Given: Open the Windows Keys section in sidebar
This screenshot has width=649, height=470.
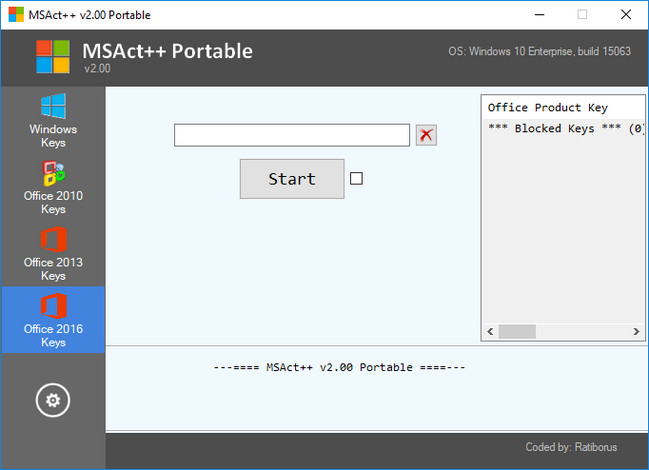Looking at the screenshot, I should click(52, 120).
